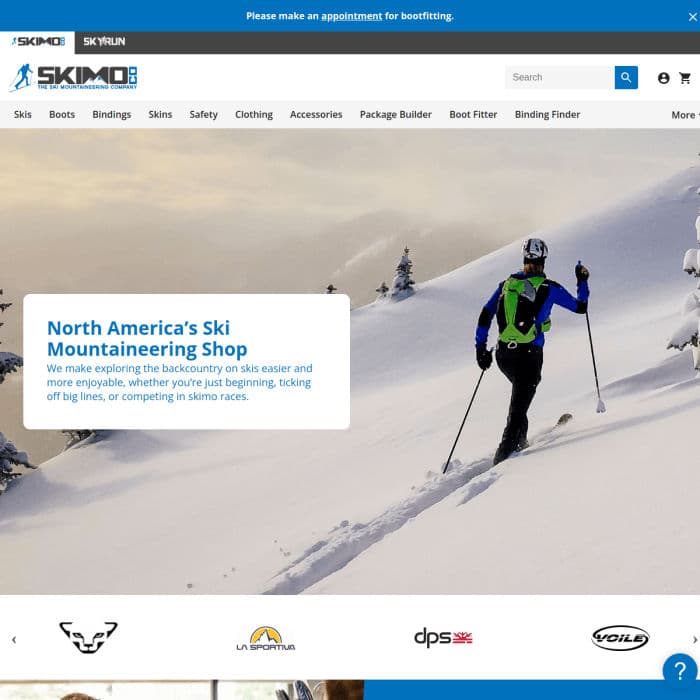Switch to the Skyrun site tab

(104, 42)
